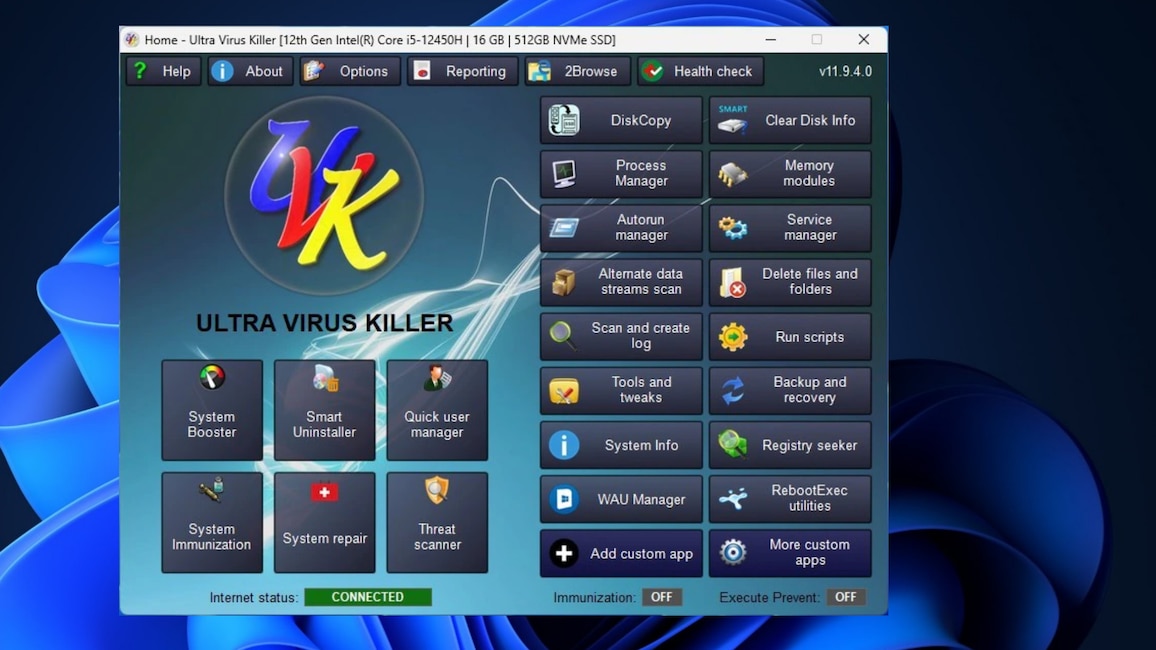Image resolution: width=1156 pixels, height=650 pixels.
Task: Click the version number v11.9.4.0
Action: [x=845, y=71]
